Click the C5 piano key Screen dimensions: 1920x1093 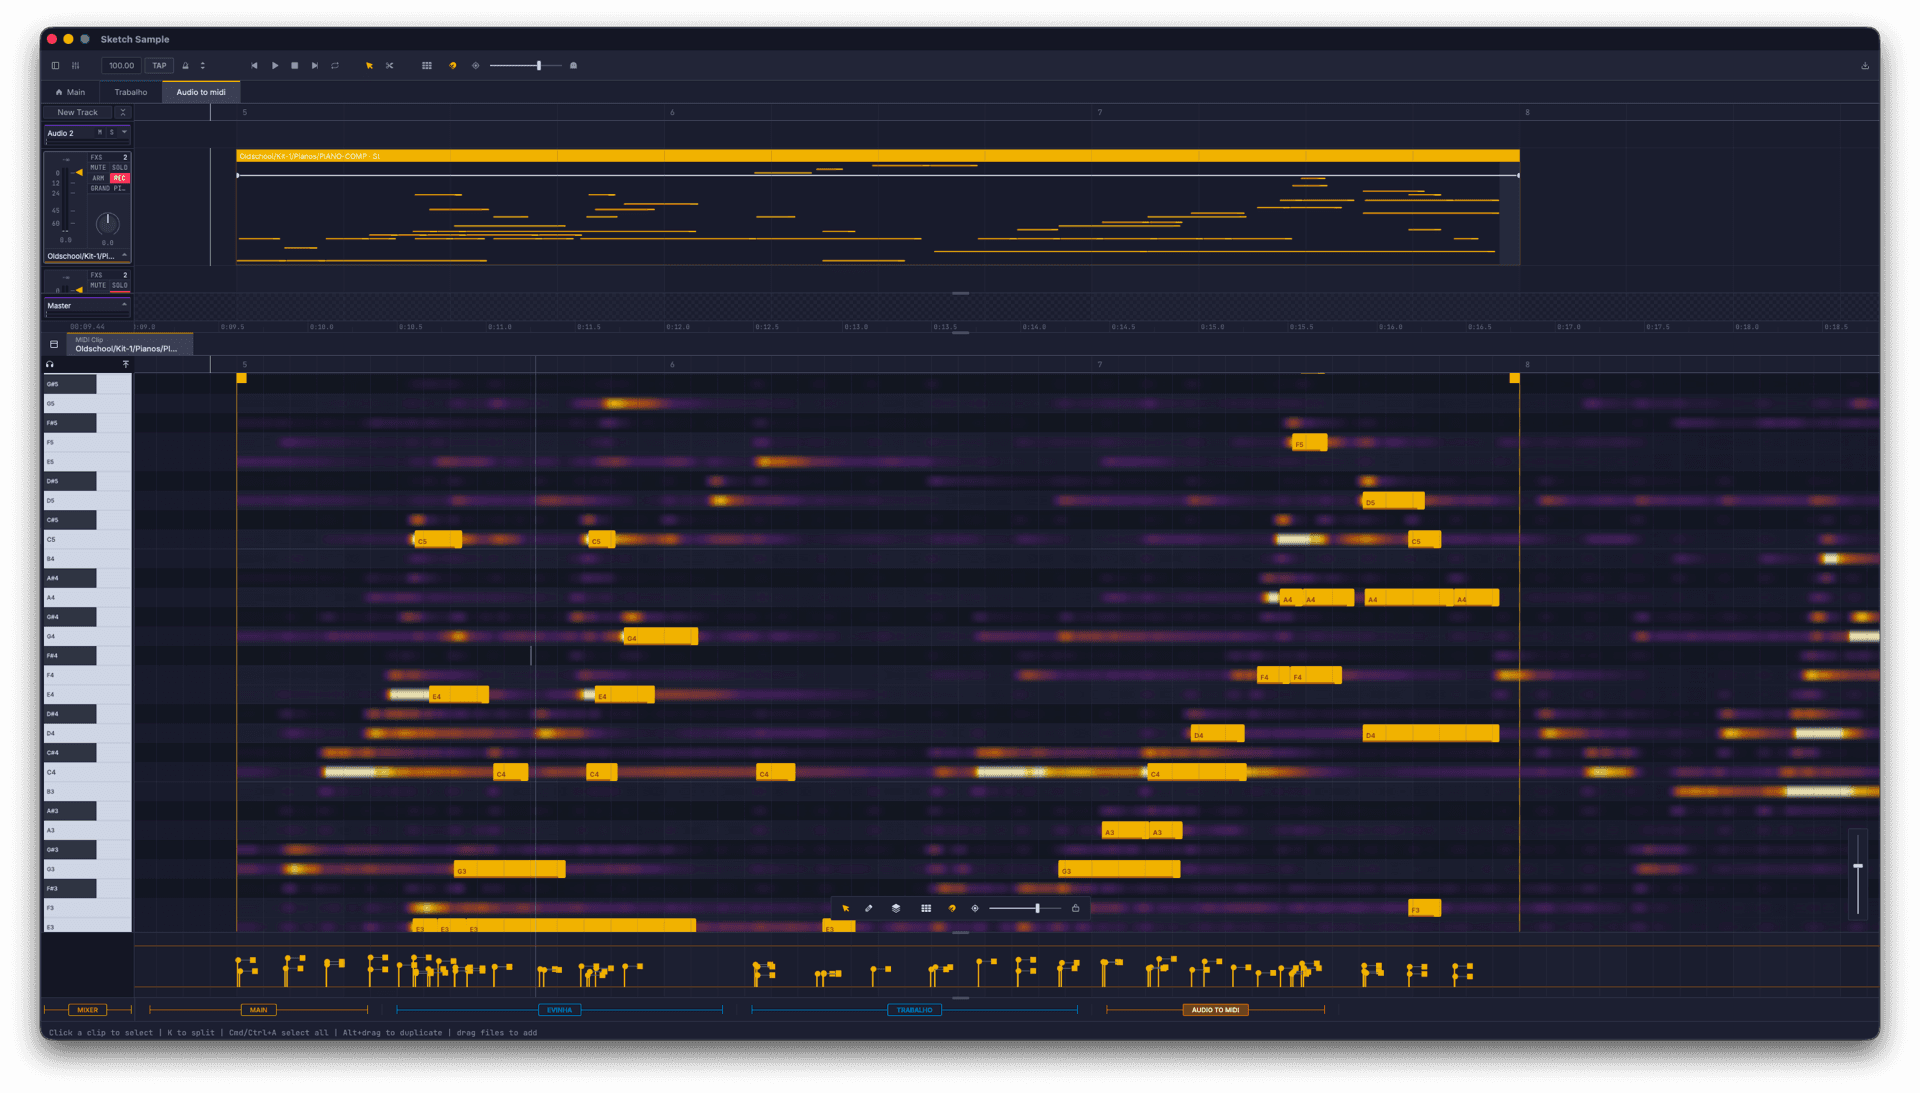pyautogui.click(x=88, y=540)
